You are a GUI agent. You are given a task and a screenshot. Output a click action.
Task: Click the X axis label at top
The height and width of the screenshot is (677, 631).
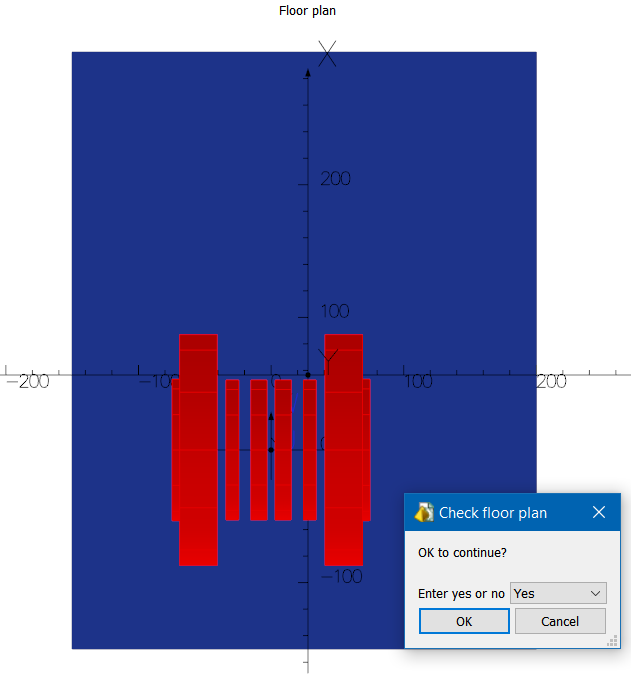327,54
